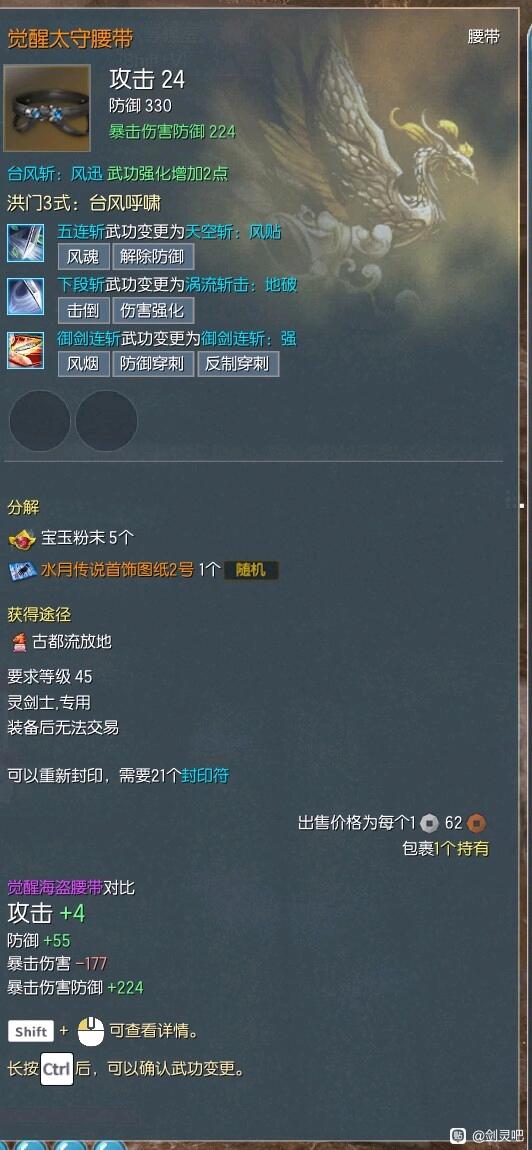The width and height of the screenshot is (532, 1150).
Task: Click the 五连斩 skill icon
Action: pos(26,243)
